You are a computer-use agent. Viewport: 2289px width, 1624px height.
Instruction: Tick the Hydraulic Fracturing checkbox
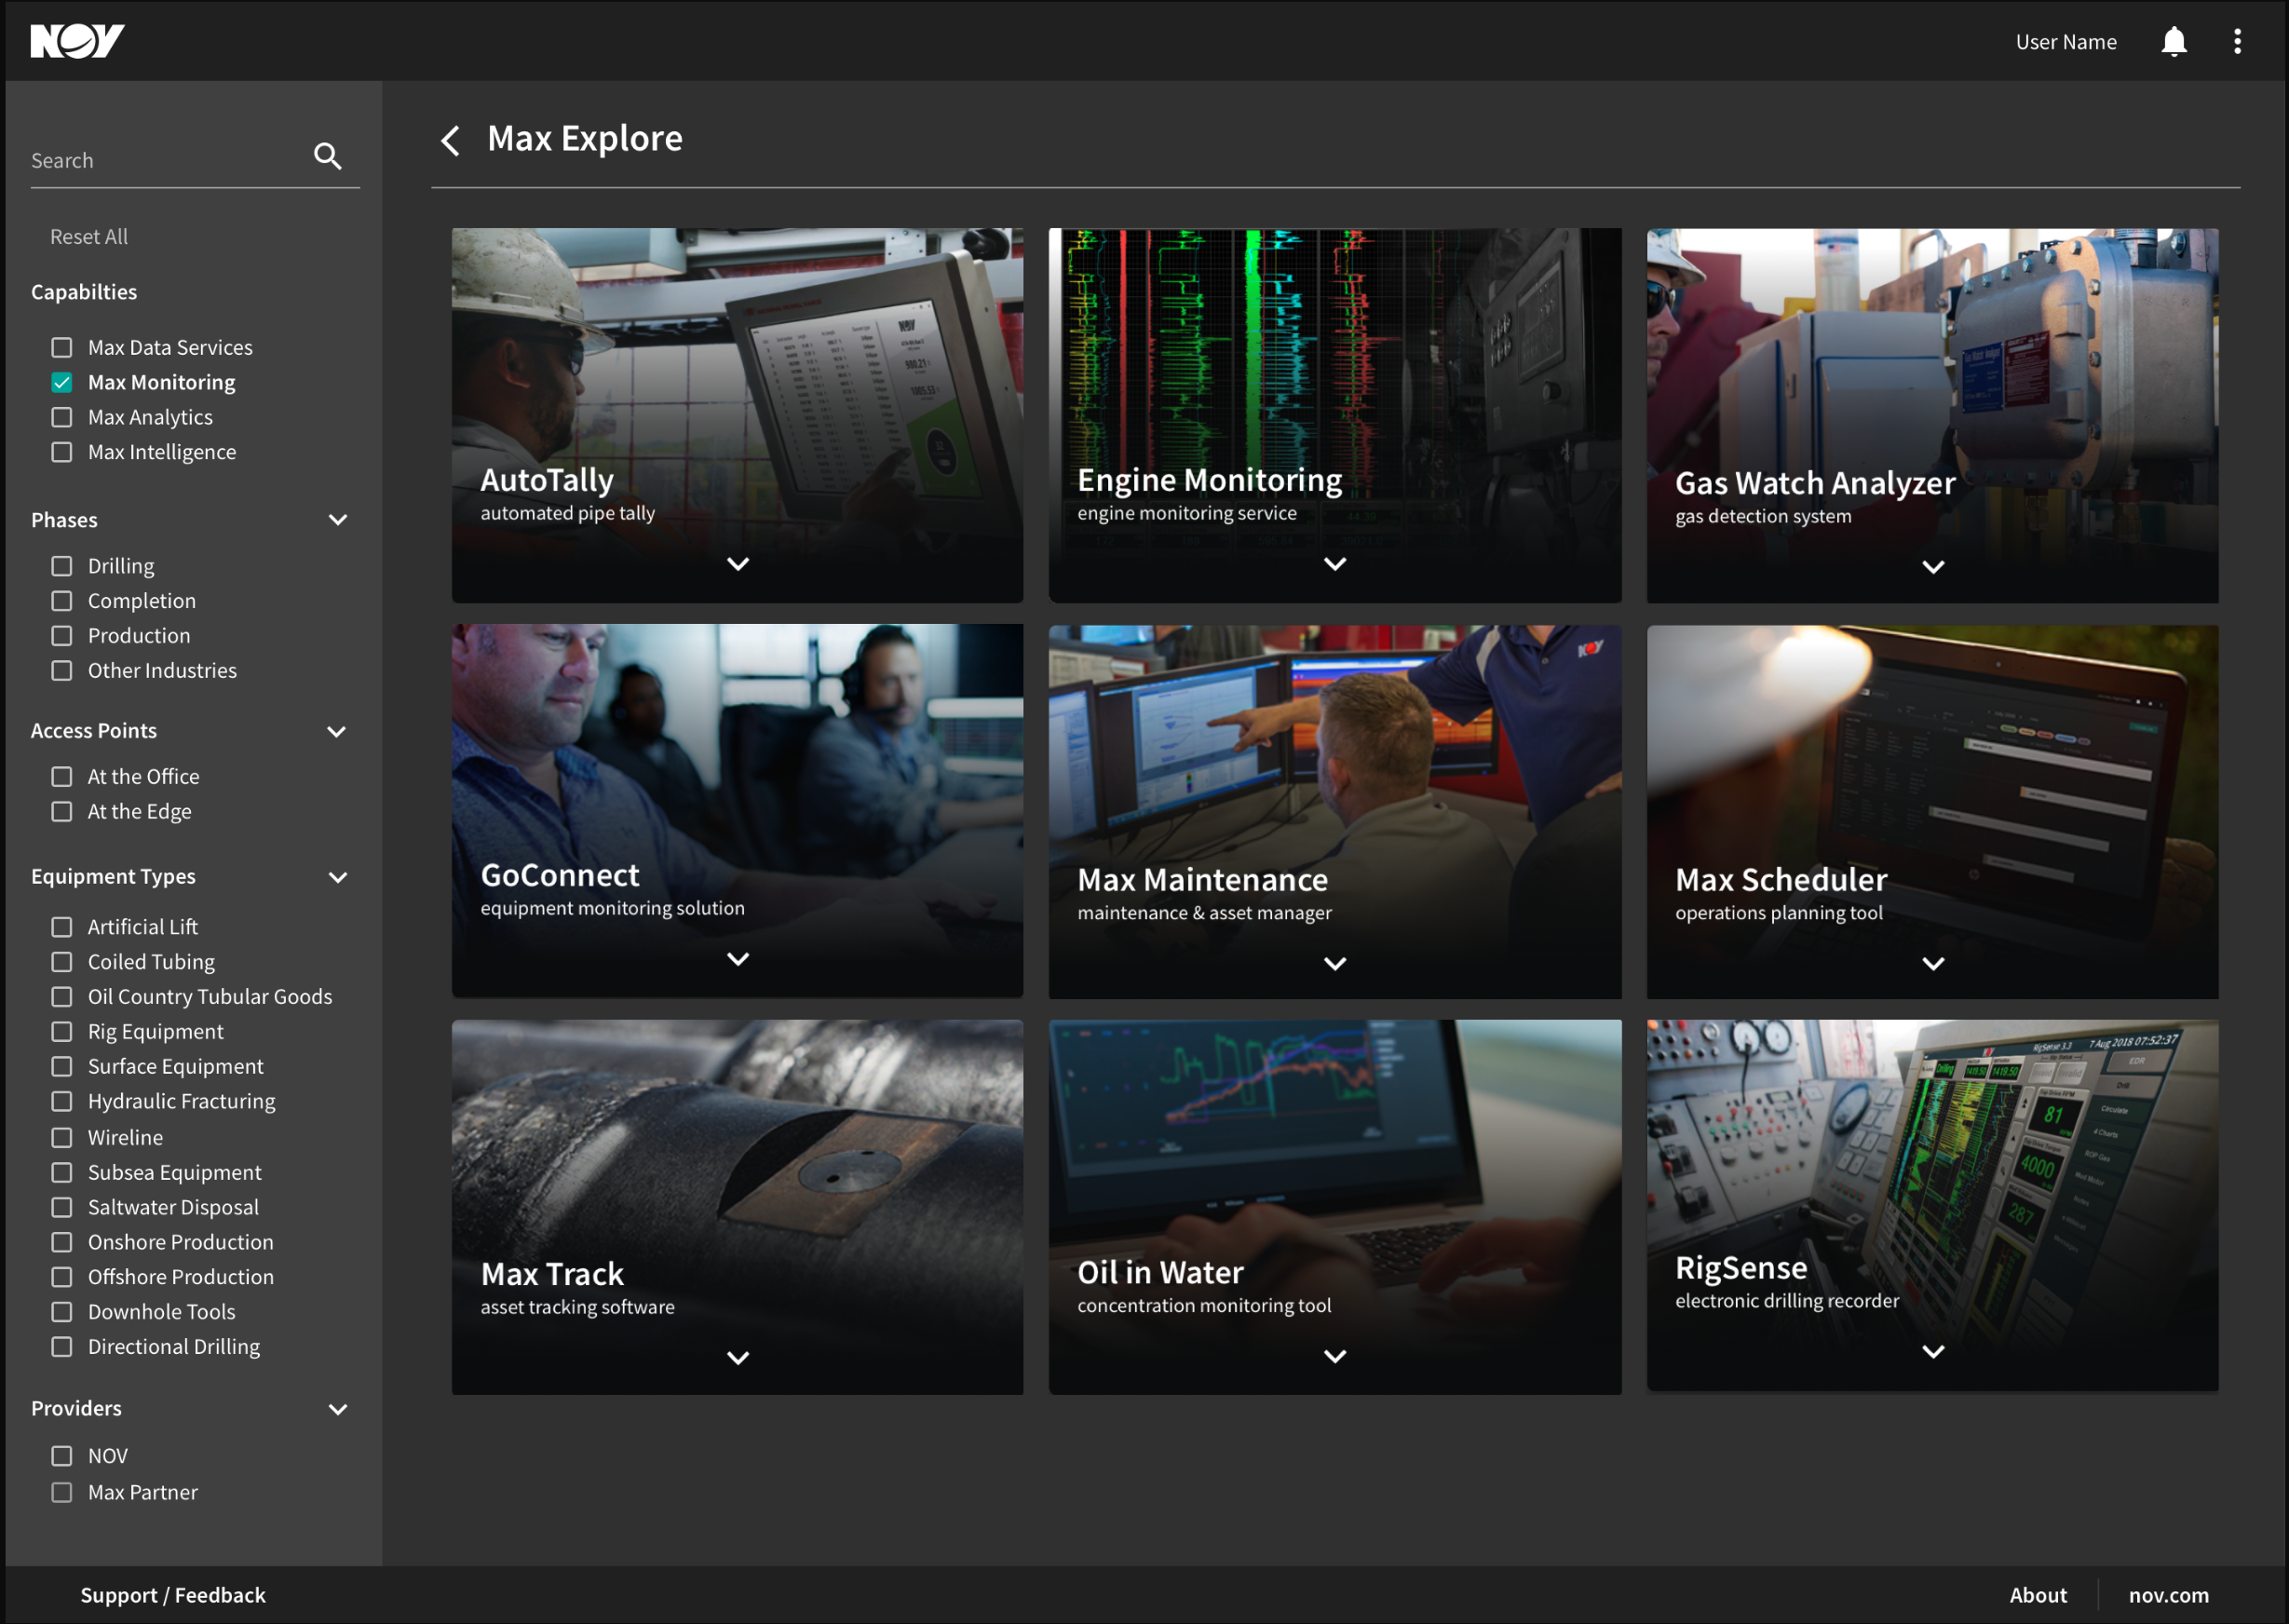pyautogui.click(x=62, y=1102)
